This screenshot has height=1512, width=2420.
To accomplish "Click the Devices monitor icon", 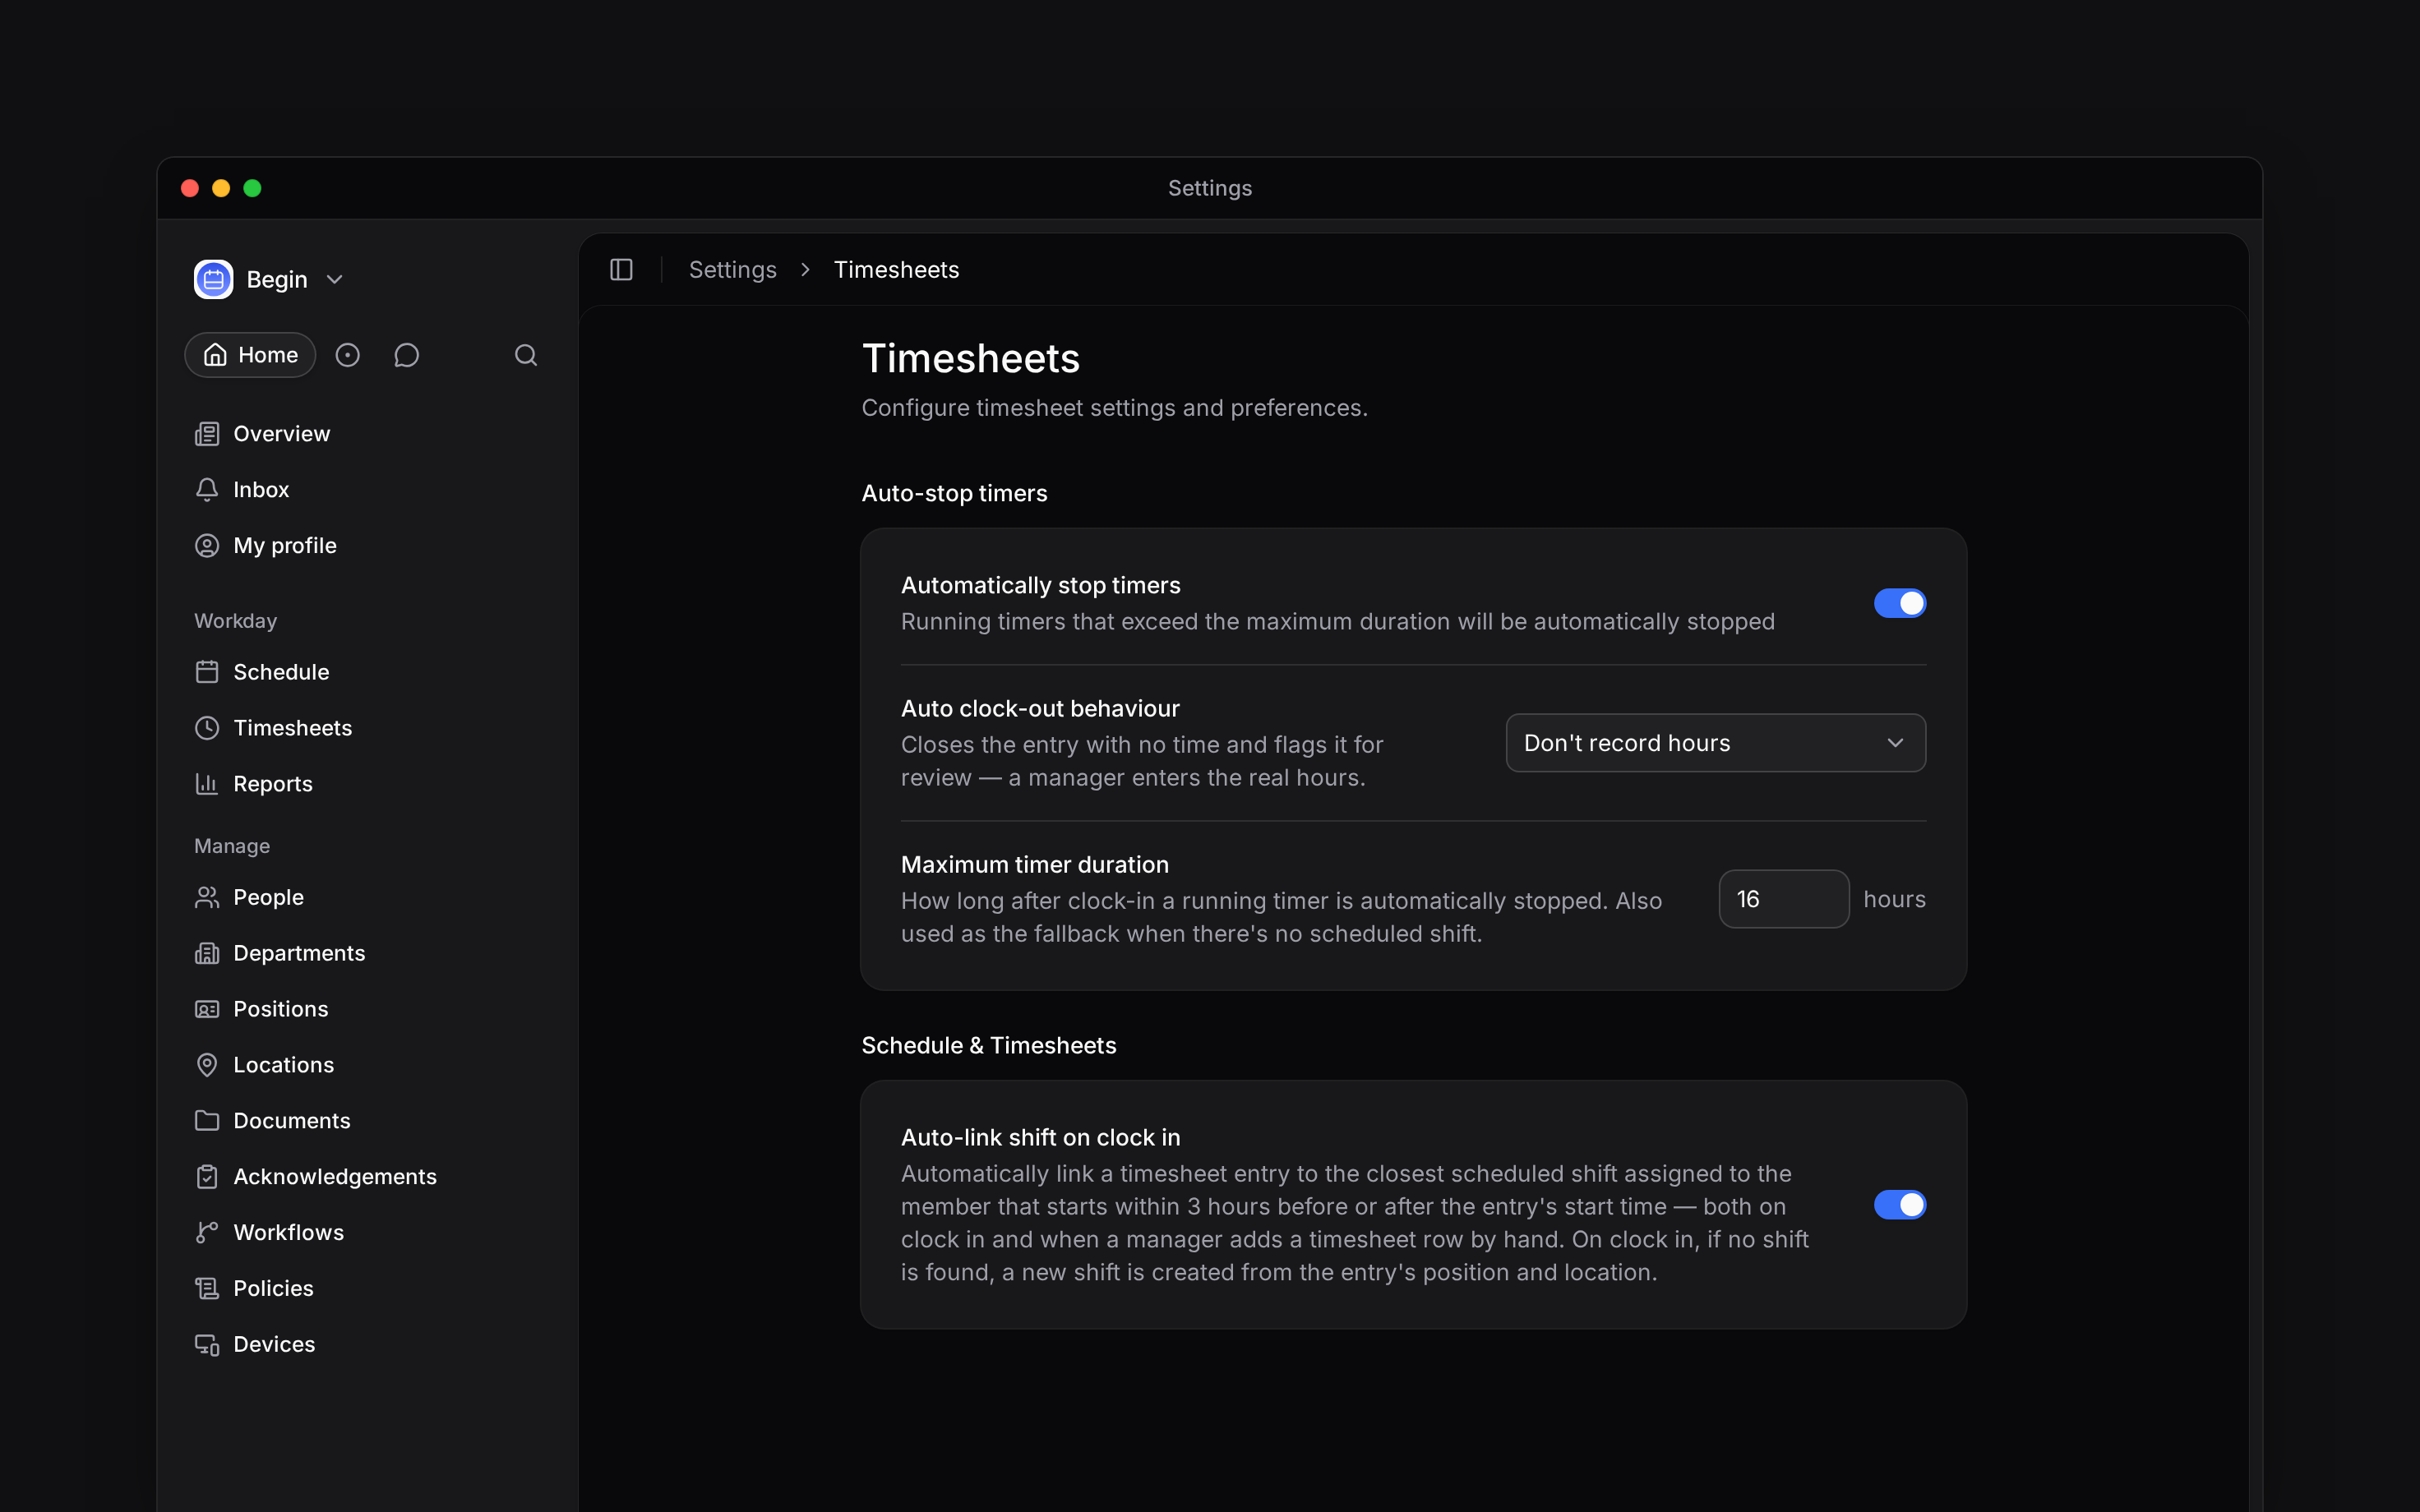I will (207, 1345).
